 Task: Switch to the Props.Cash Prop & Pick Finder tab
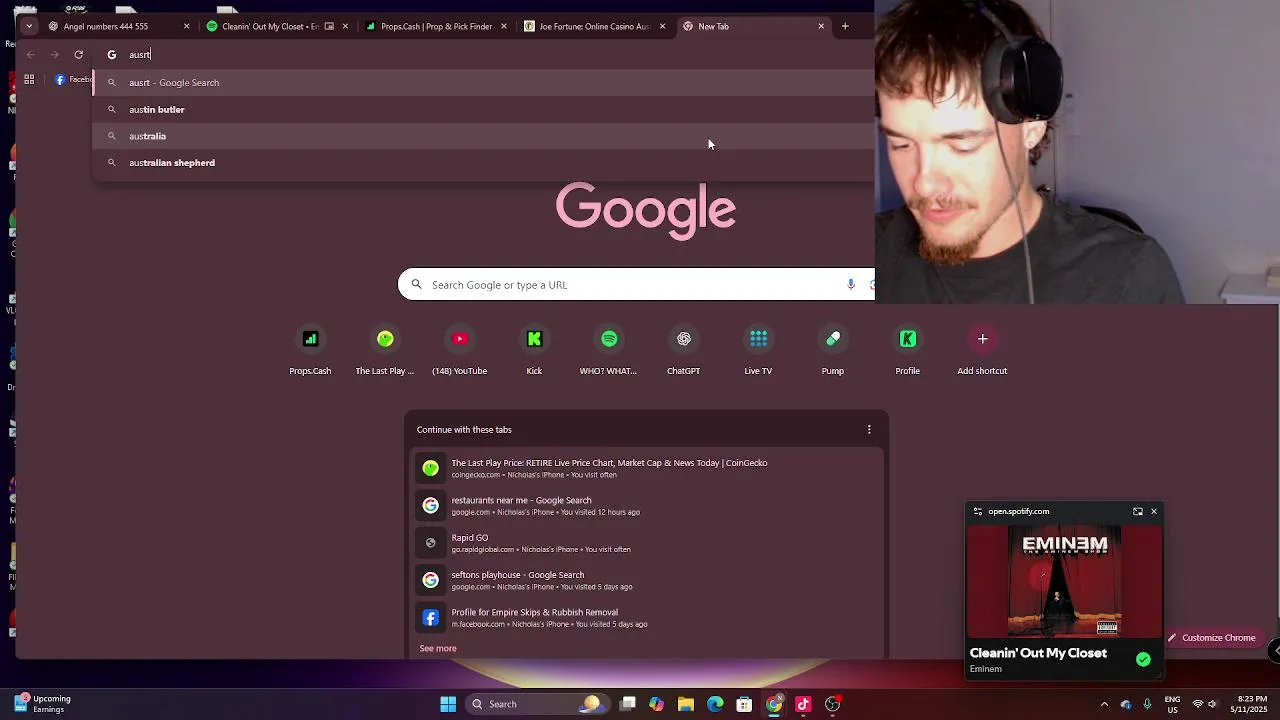437,26
